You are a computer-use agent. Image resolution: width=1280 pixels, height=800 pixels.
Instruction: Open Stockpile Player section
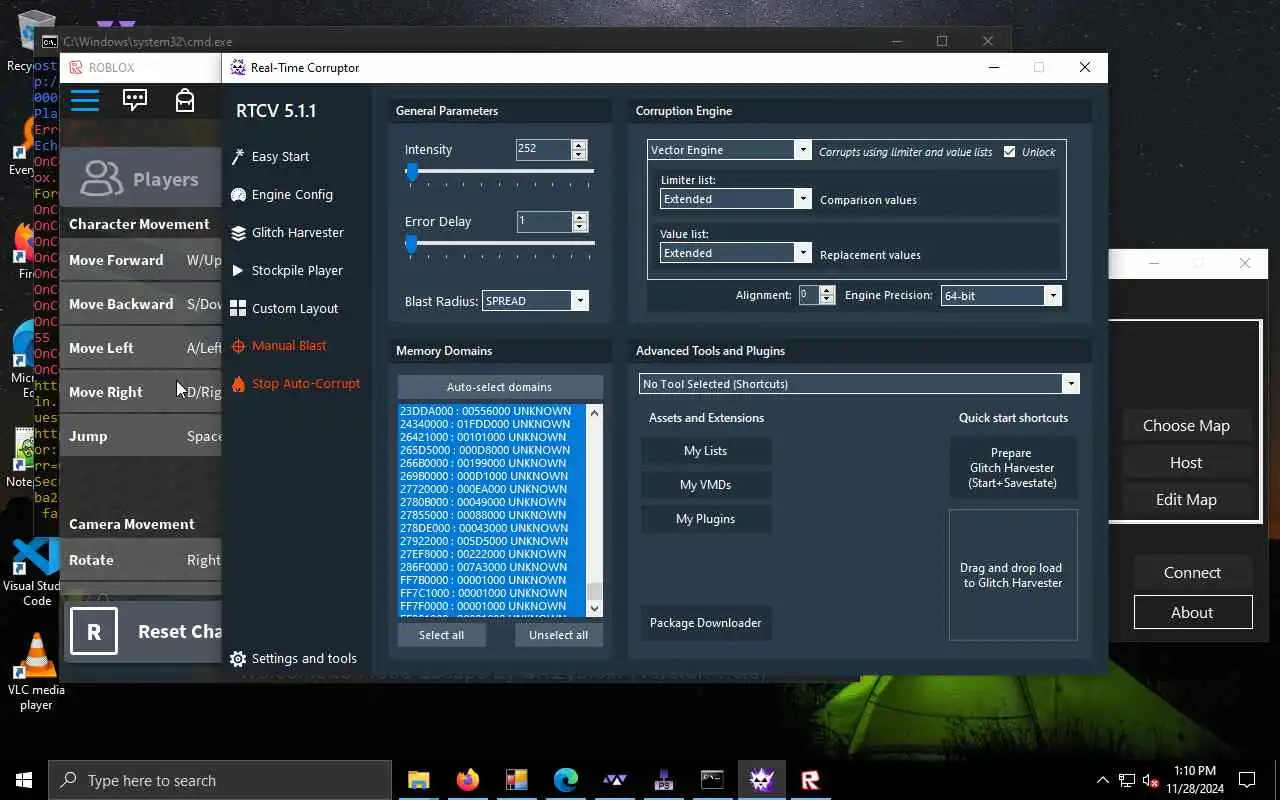[x=297, y=271]
